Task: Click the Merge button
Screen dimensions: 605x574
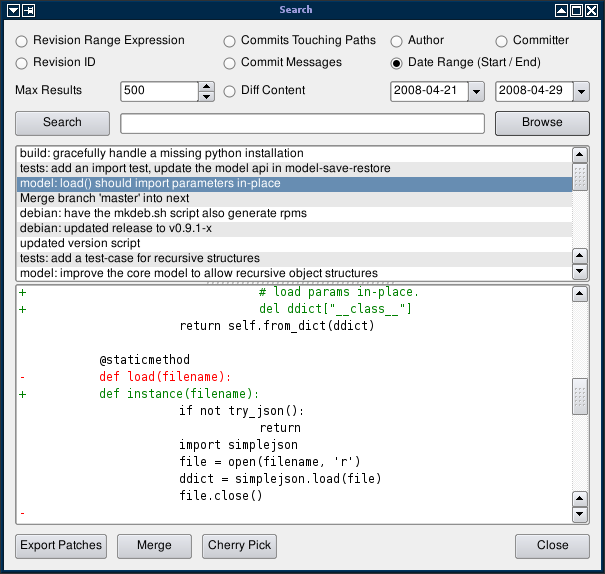Action: (154, 546)
